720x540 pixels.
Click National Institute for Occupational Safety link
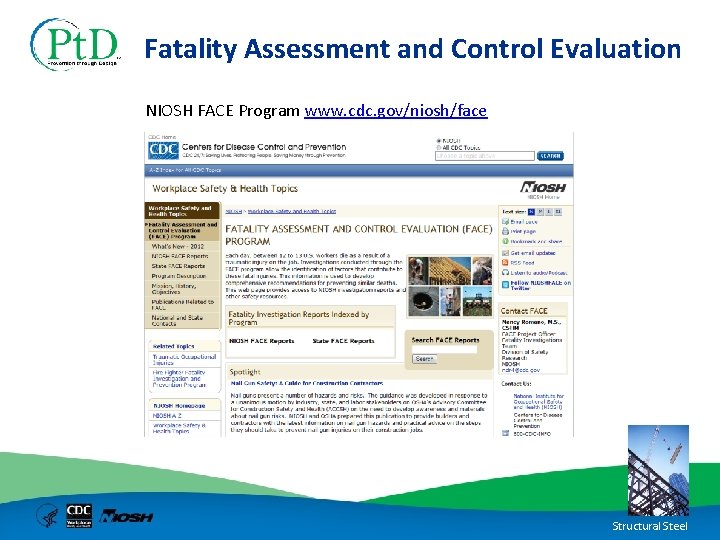click(539, 401)
